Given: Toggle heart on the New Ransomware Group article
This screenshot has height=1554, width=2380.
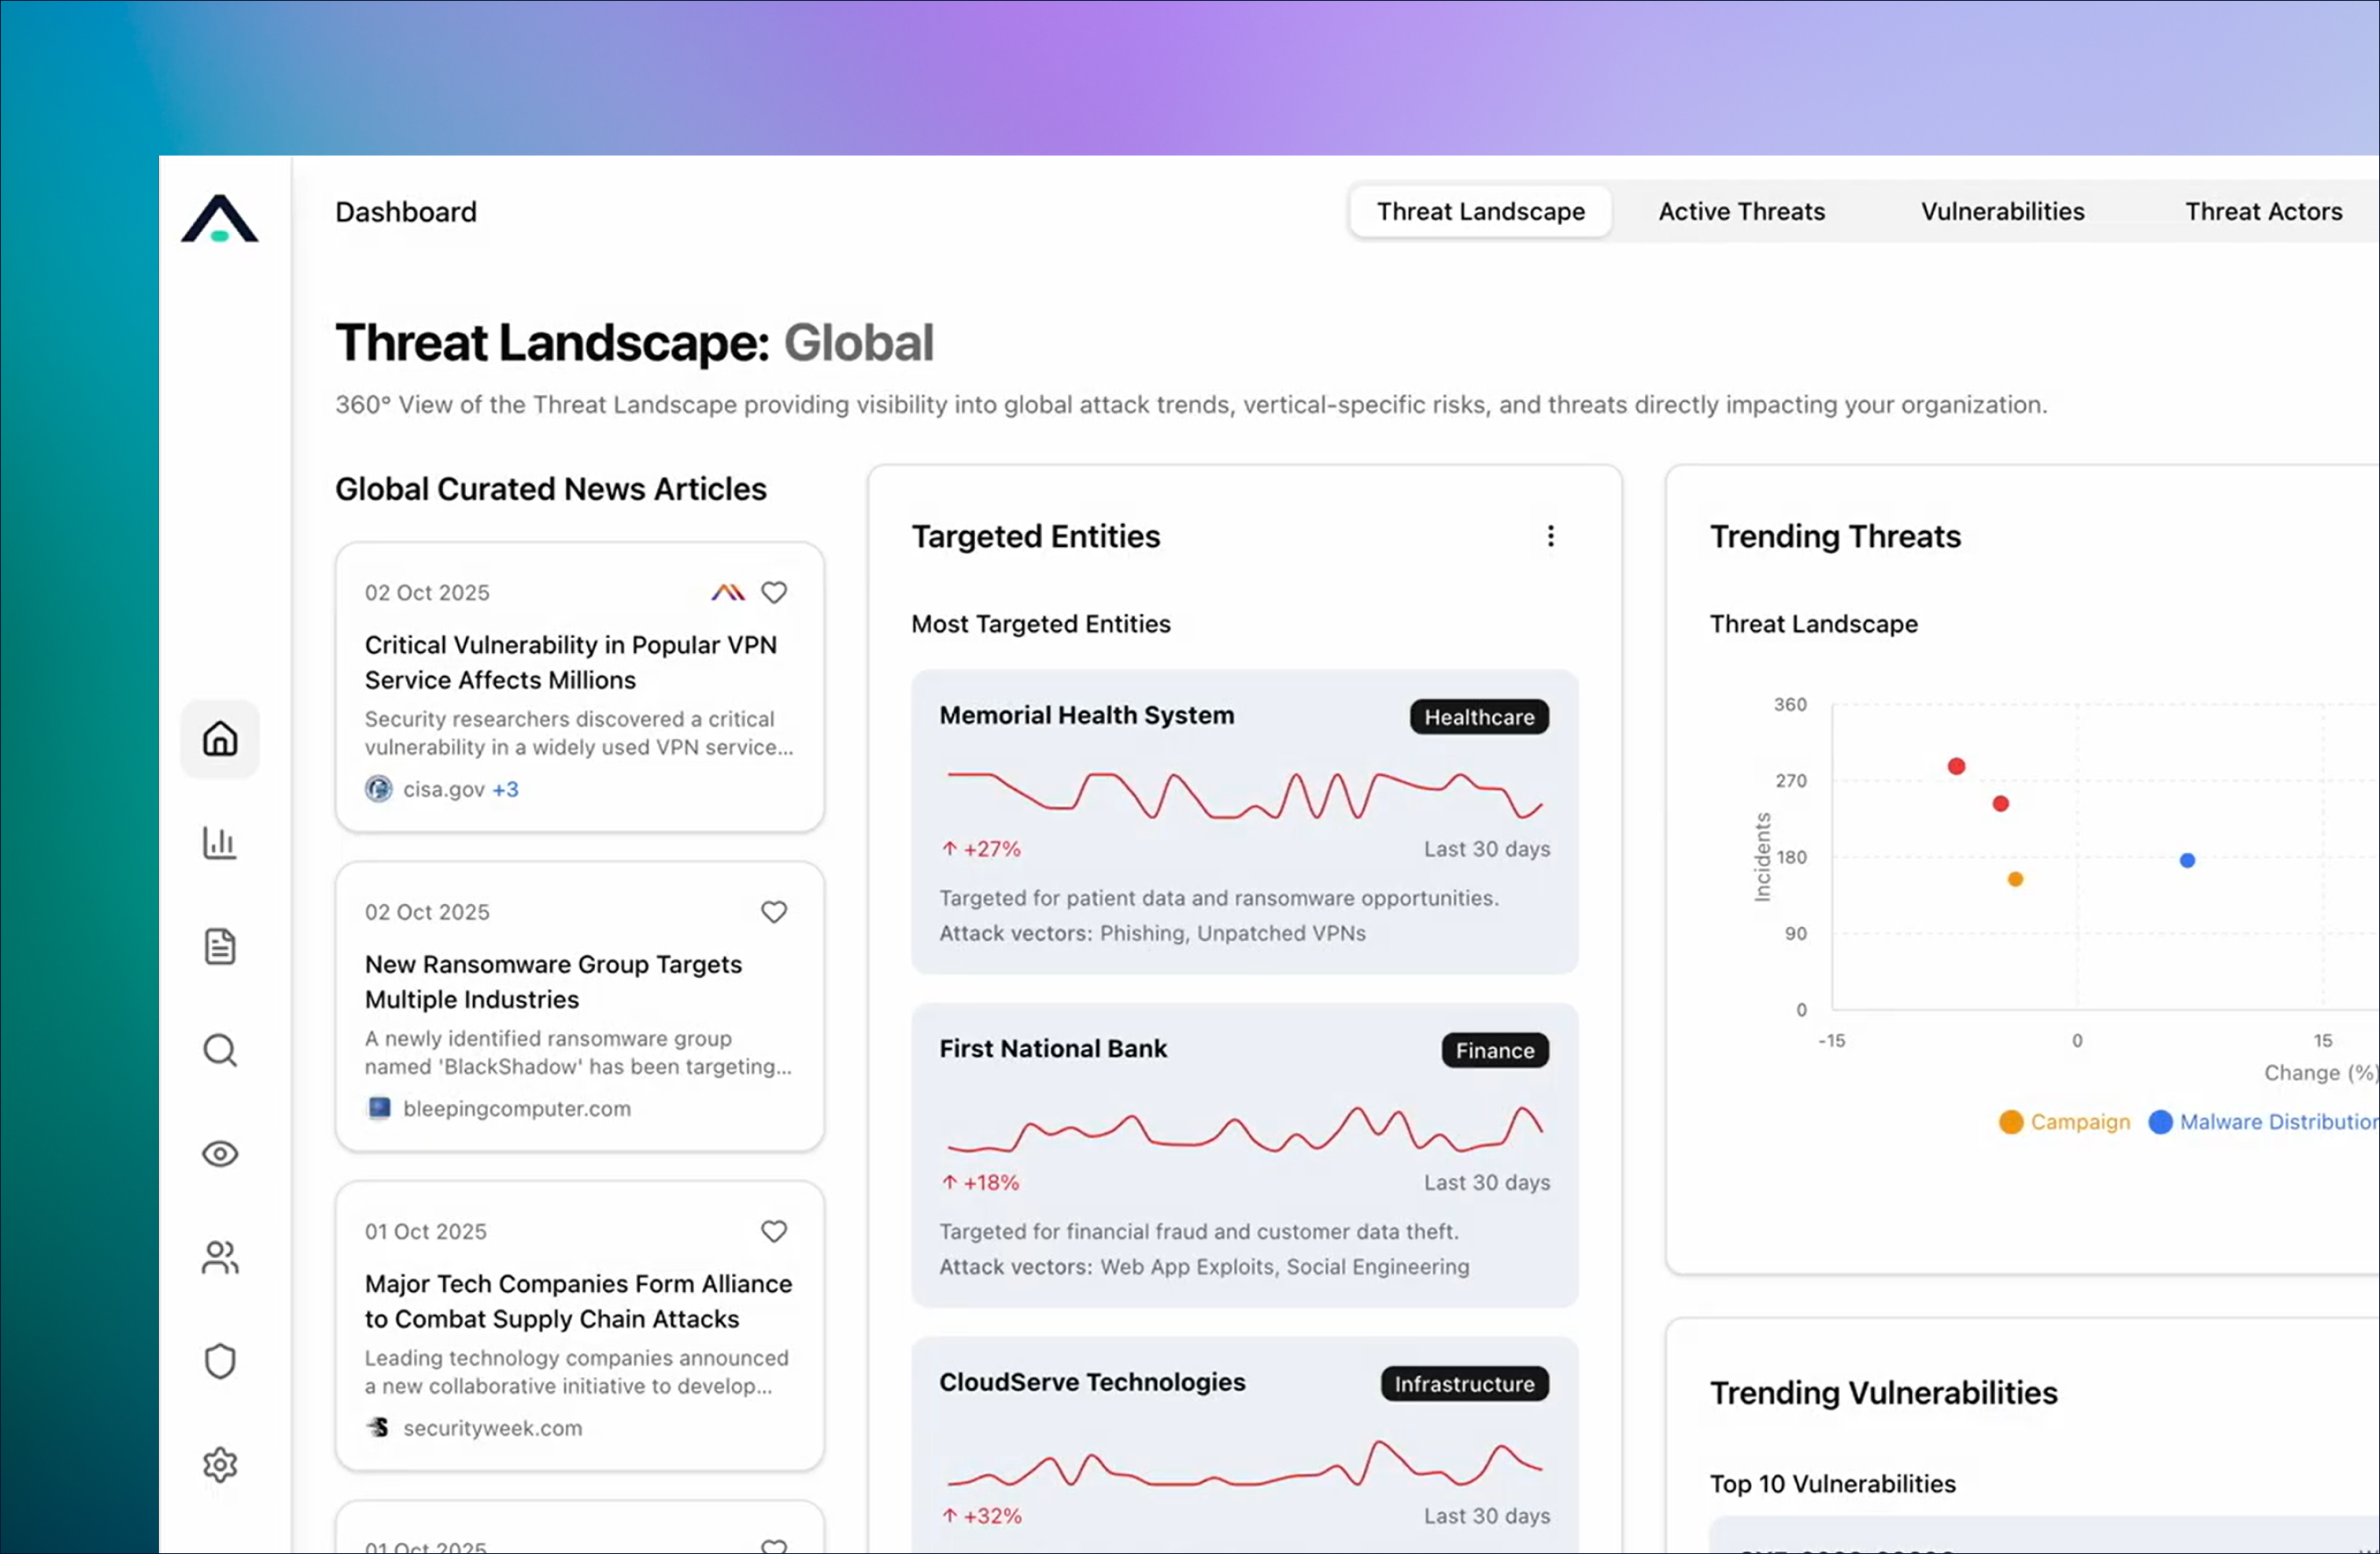Looking at the screenshot, I should (774, 912).
